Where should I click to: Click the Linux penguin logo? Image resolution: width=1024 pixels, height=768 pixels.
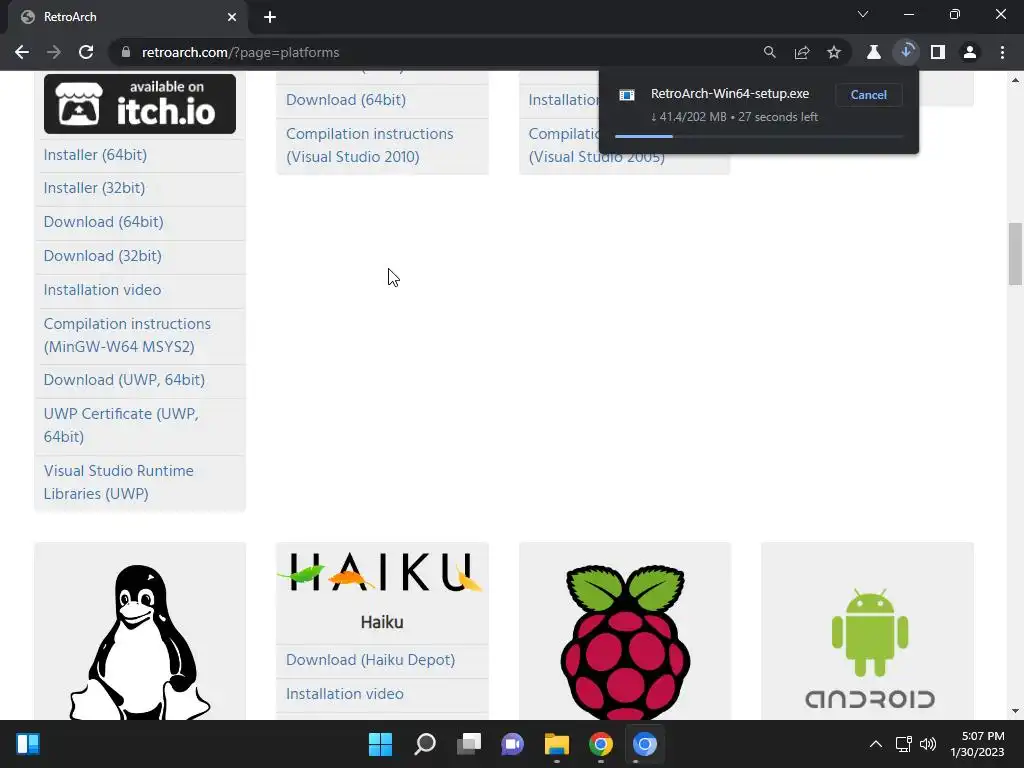pyautogui.click(x=140, y=643)
